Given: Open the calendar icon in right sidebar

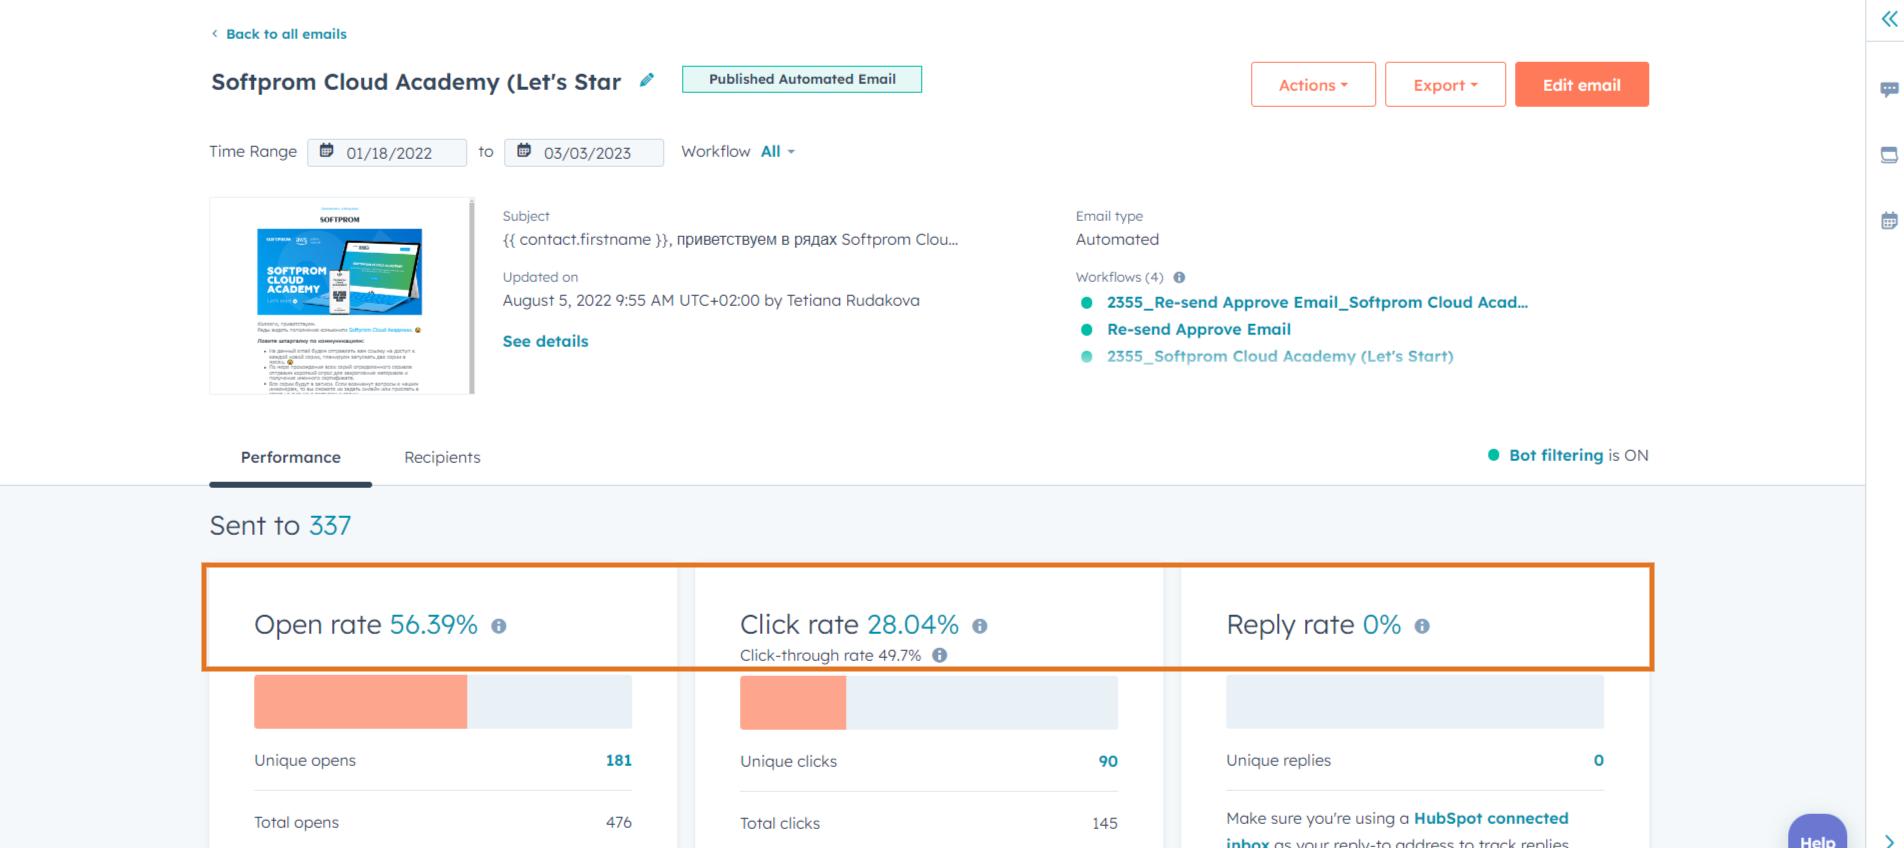Looking at the screenshot, I should pos(1889,221).
